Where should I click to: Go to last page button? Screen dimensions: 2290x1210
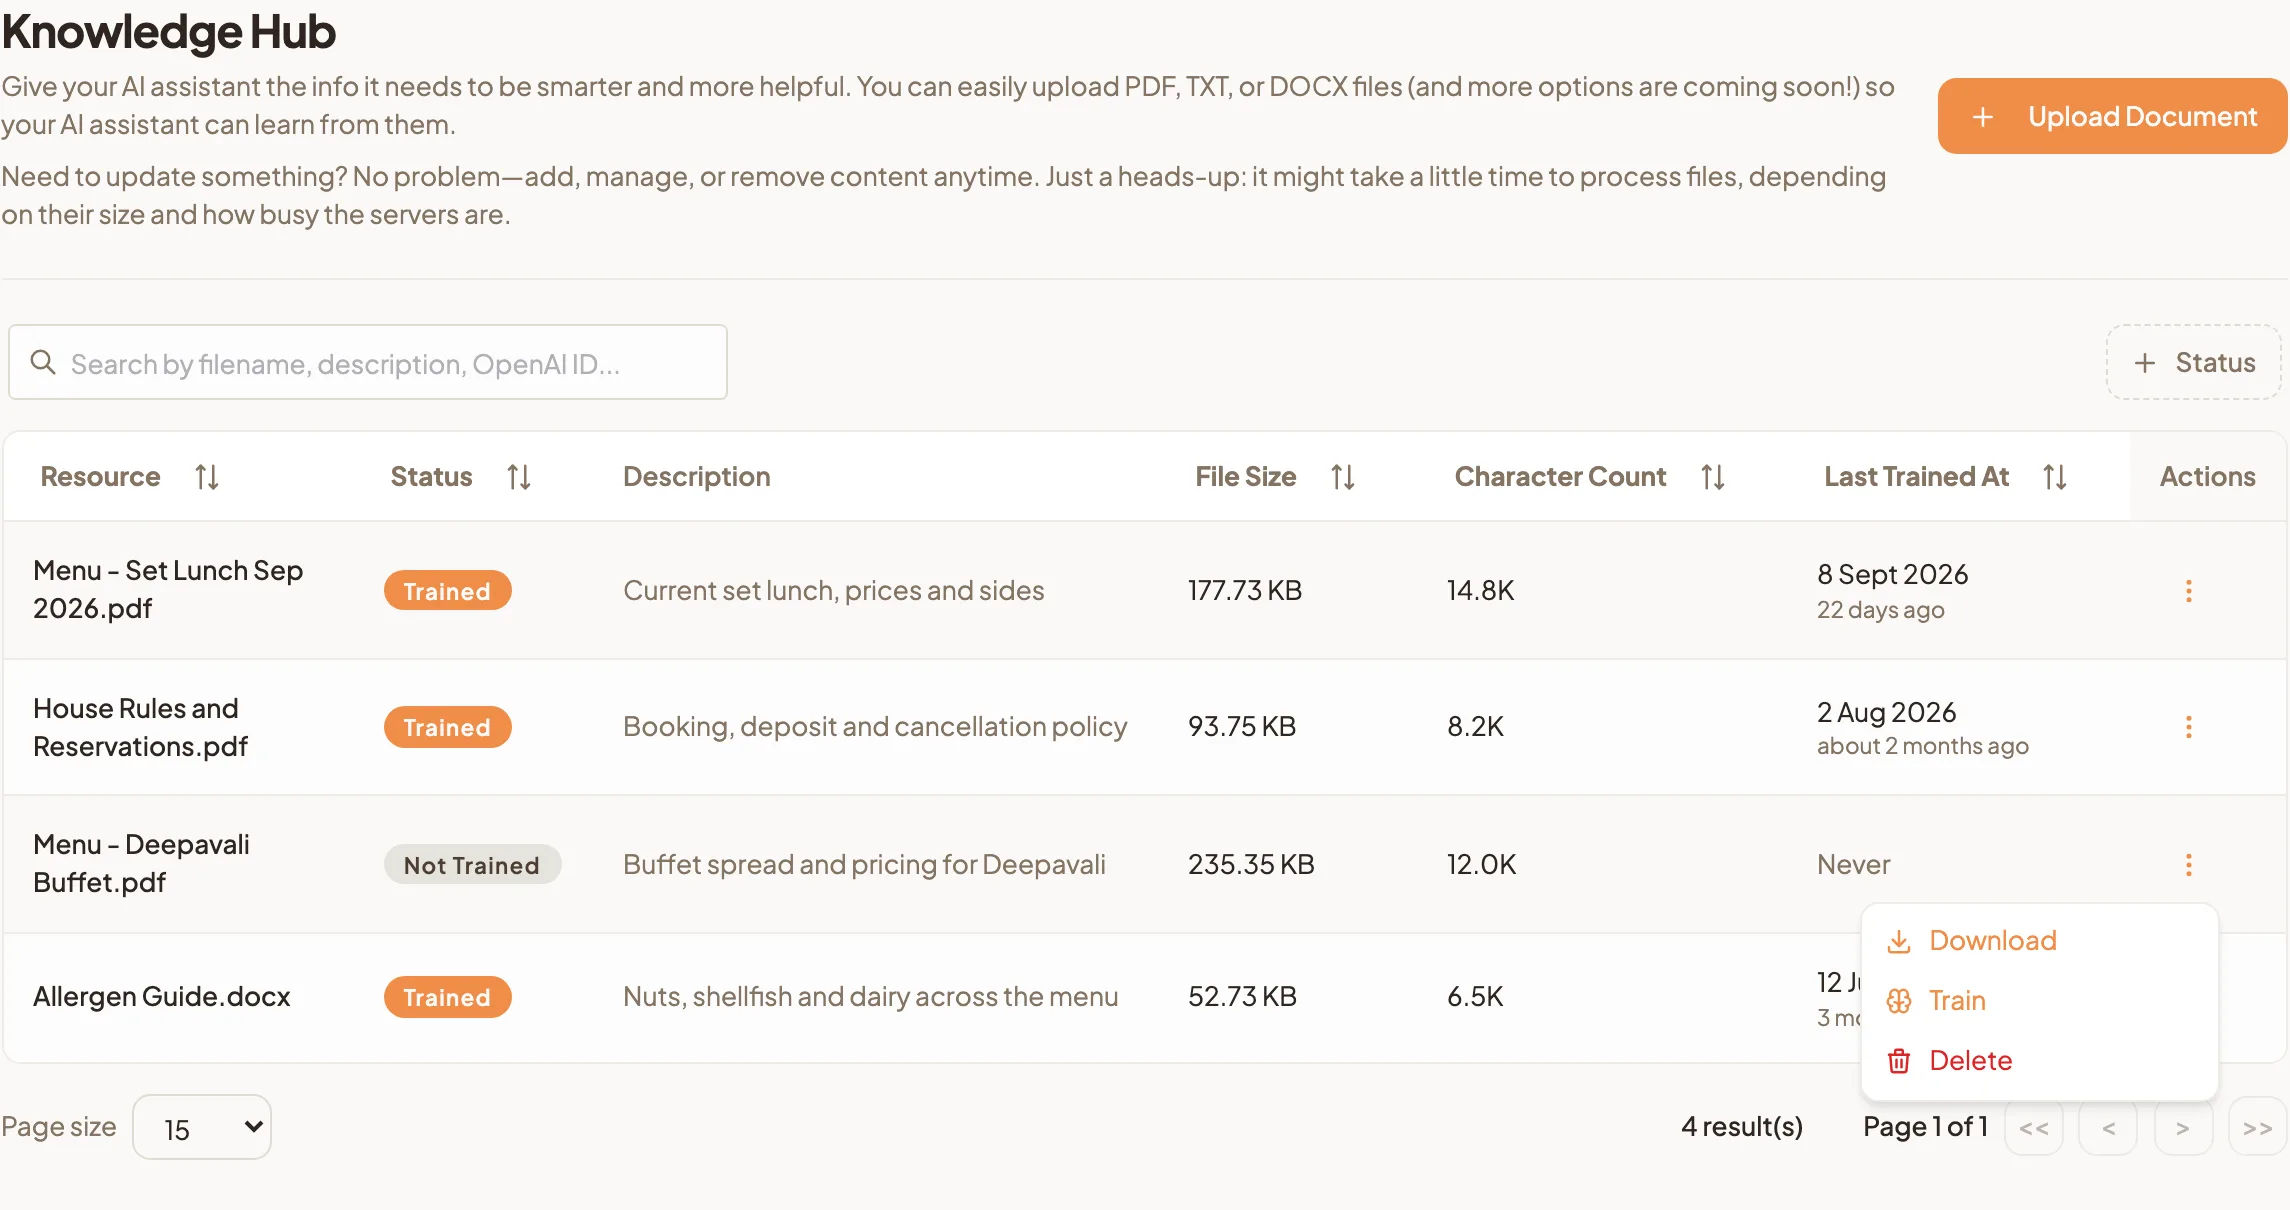[2258, 1128]
